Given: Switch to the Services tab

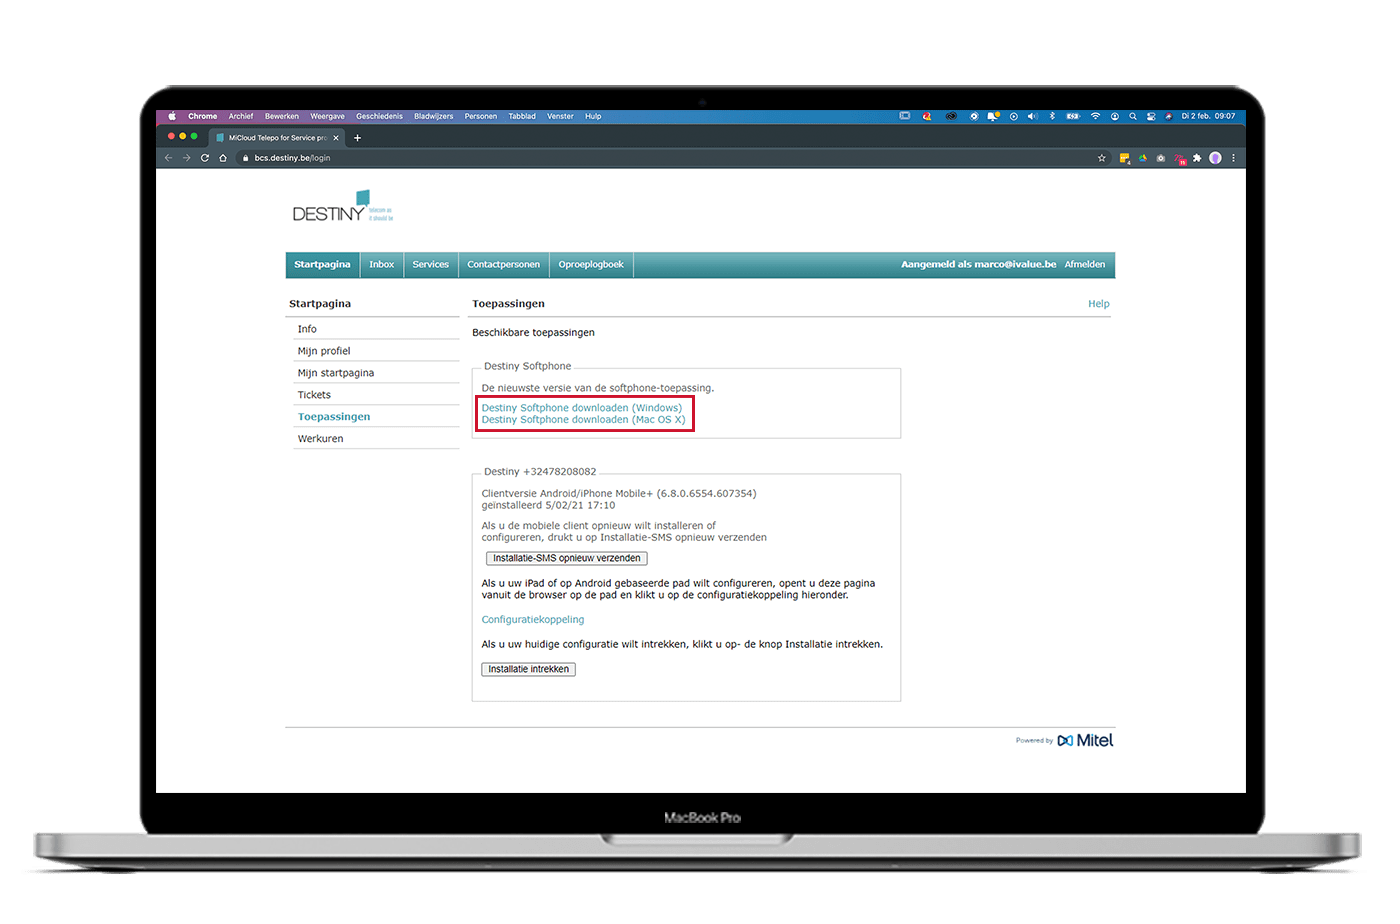Looking at the screenshot, I should click(431, 265).
